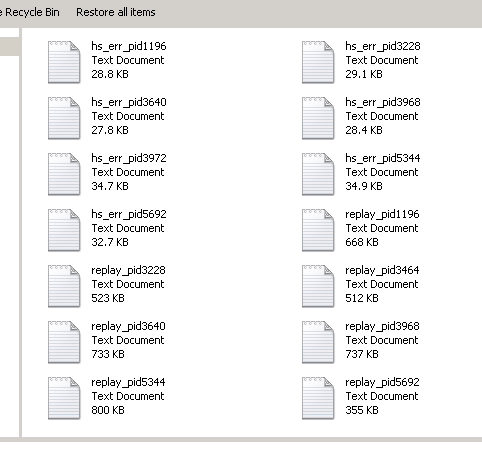Click the 32.7 KB size text
482x454 pixels.
[x=110, y=242]
